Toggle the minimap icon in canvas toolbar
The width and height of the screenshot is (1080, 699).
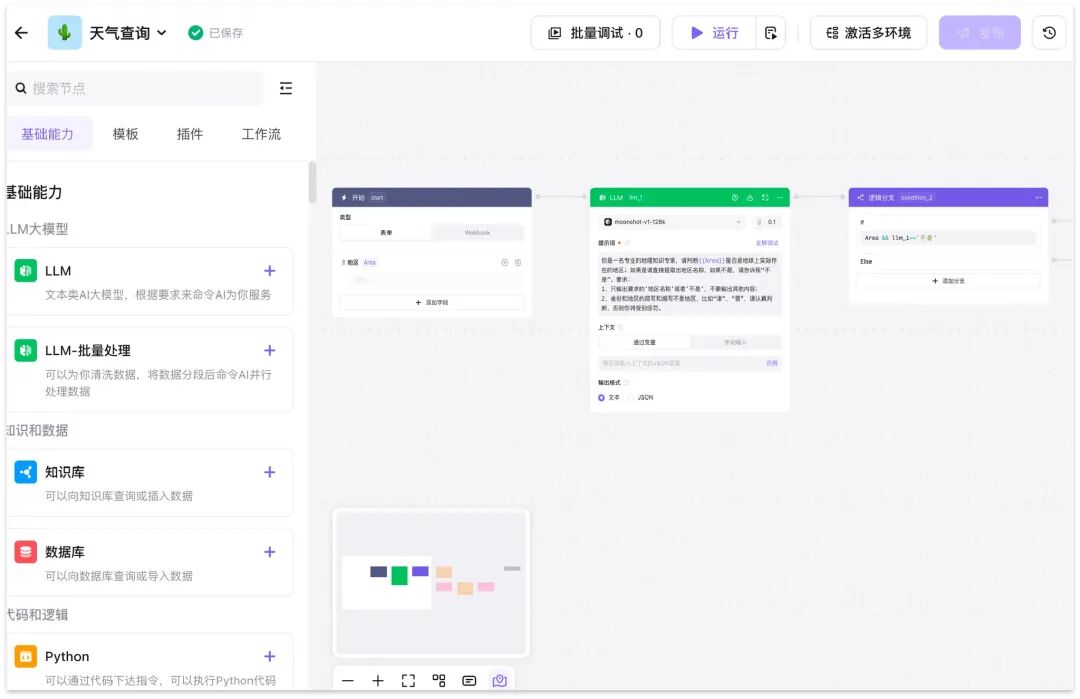tap(499, 680)
